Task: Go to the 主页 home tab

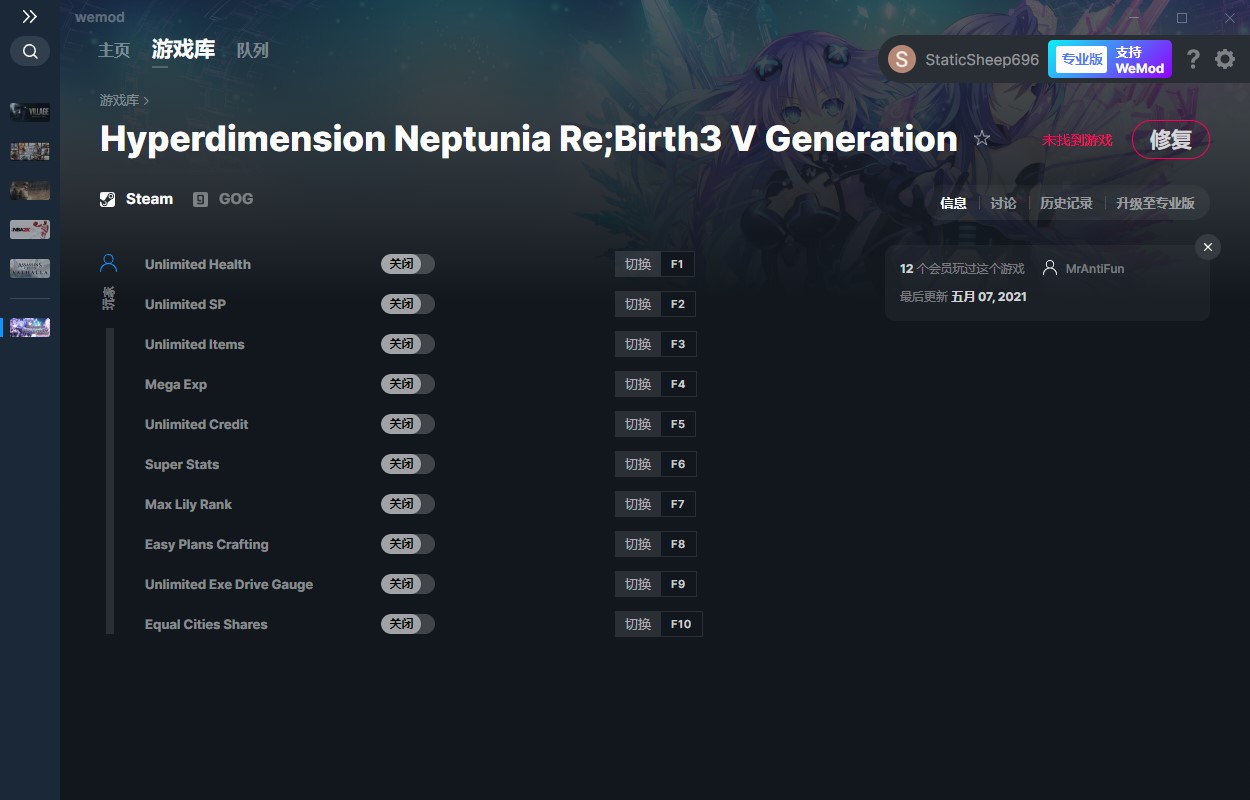Action: 114,50
